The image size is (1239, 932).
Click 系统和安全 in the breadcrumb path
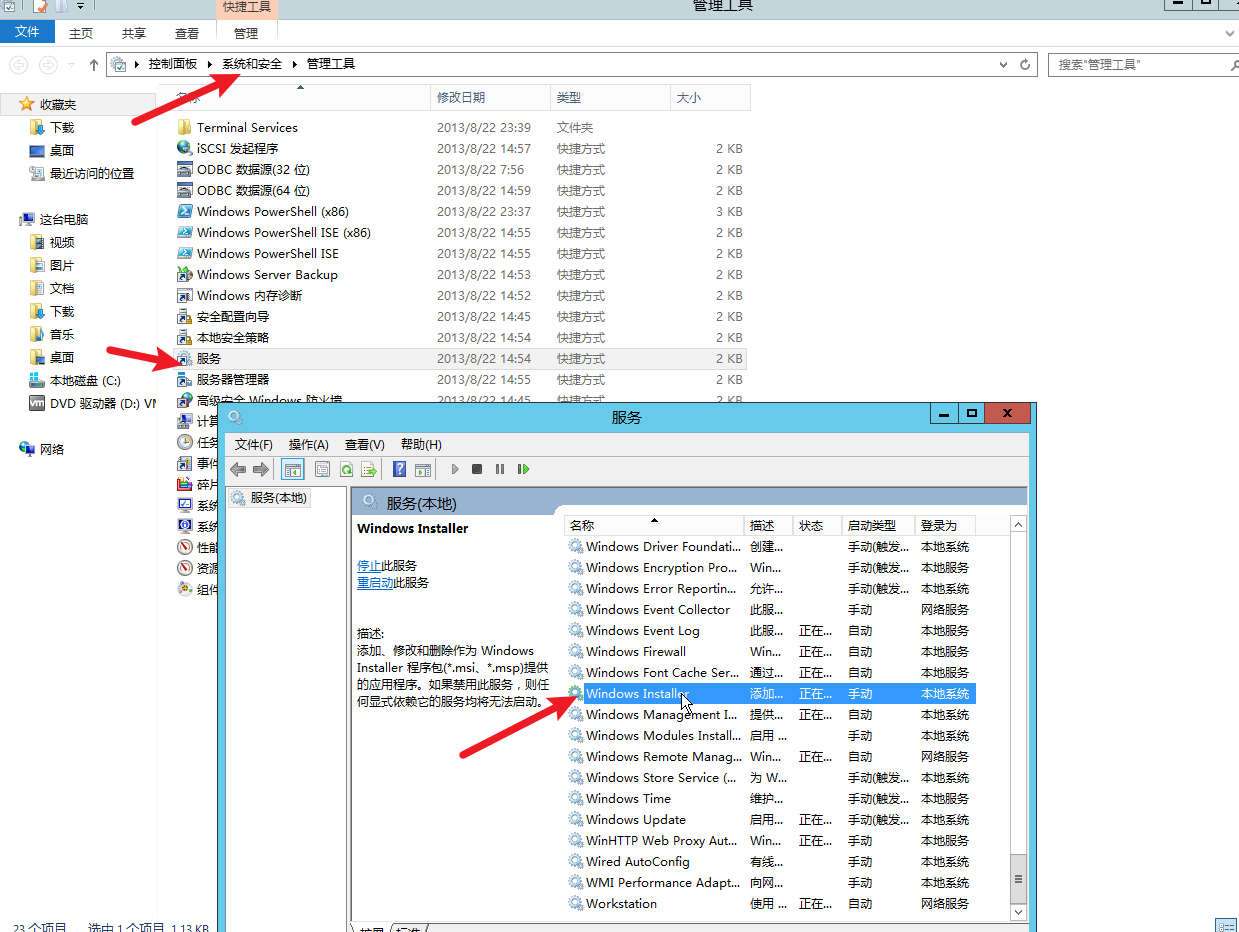click(252, 64)
